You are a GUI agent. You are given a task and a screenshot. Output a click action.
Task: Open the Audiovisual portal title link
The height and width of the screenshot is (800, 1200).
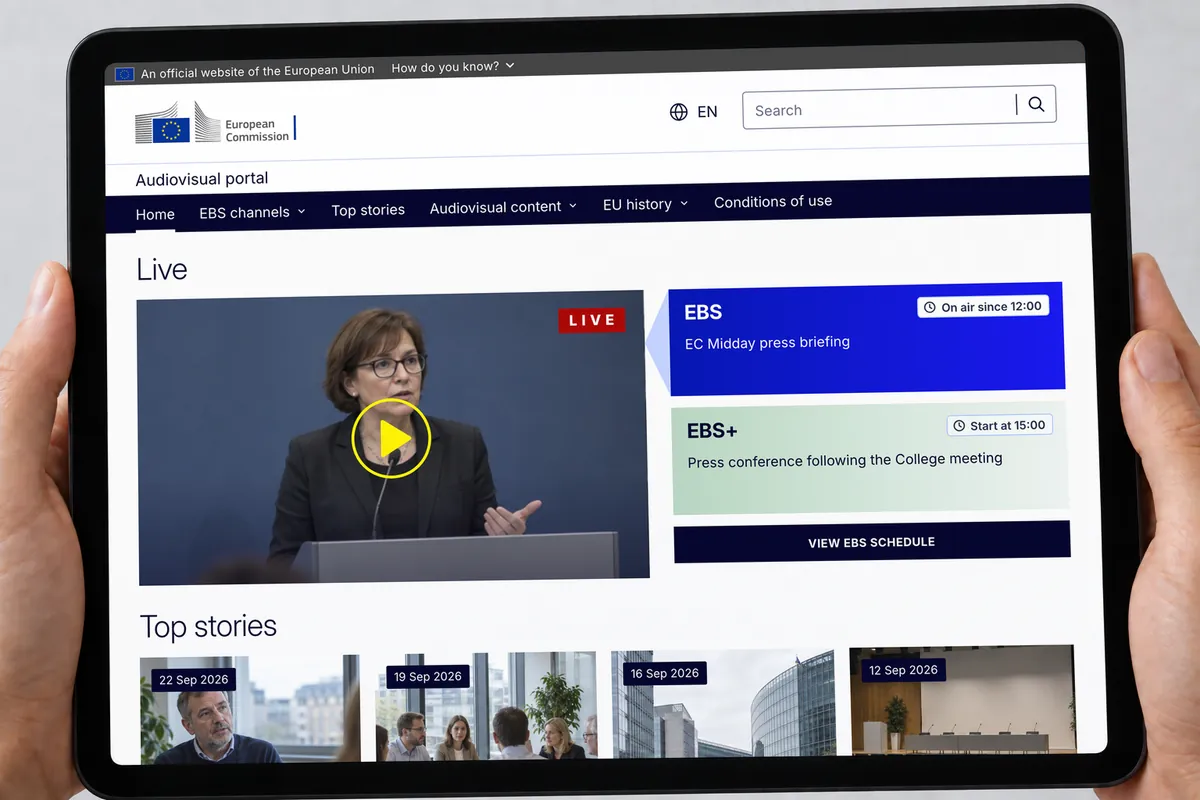202,179
